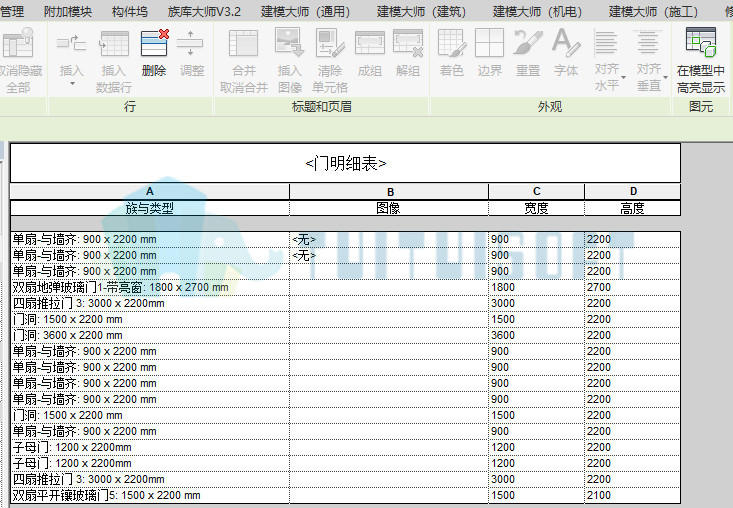This screenshot has width=733, height=508.
Task: Click width cell showing 1800
Action: click(537, 287)
